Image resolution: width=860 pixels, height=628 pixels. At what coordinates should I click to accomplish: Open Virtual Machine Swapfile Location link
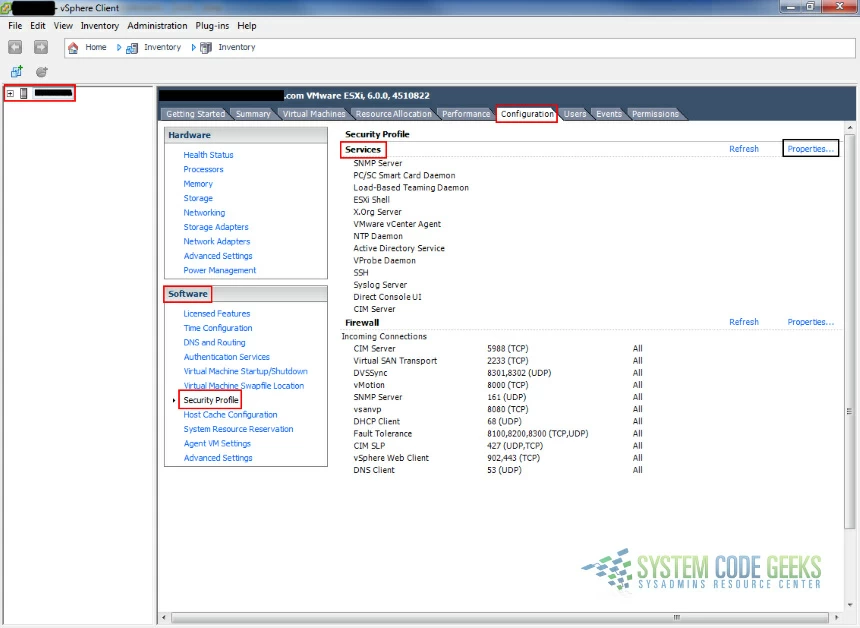(x=244, y=386)
